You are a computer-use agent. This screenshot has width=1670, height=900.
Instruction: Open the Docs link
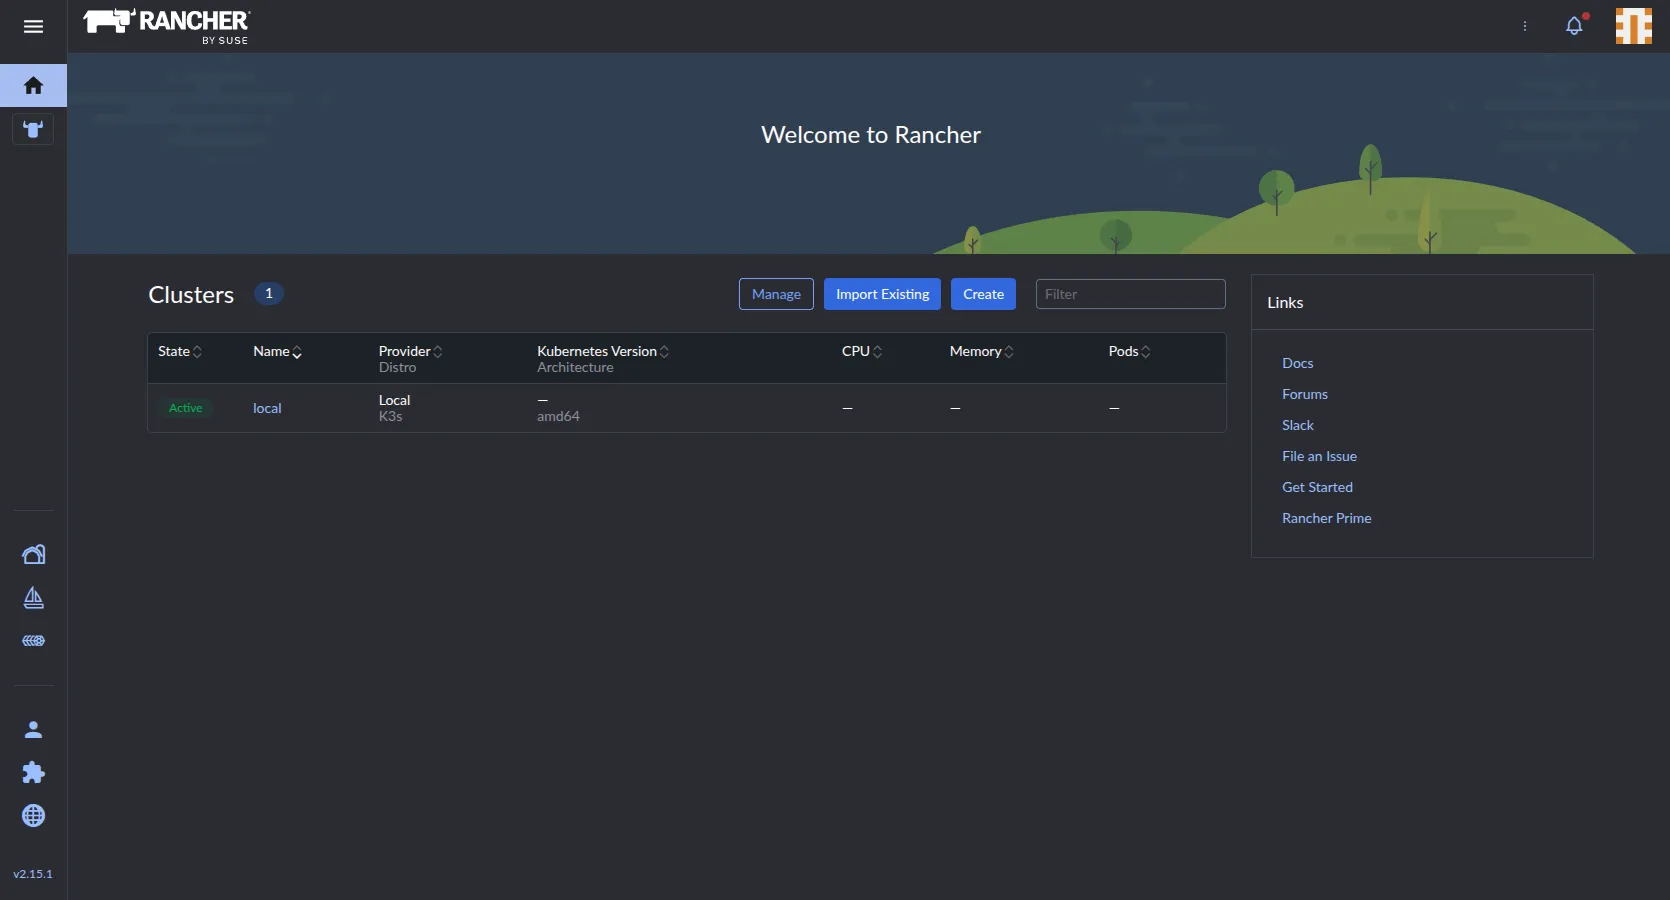1297,363
